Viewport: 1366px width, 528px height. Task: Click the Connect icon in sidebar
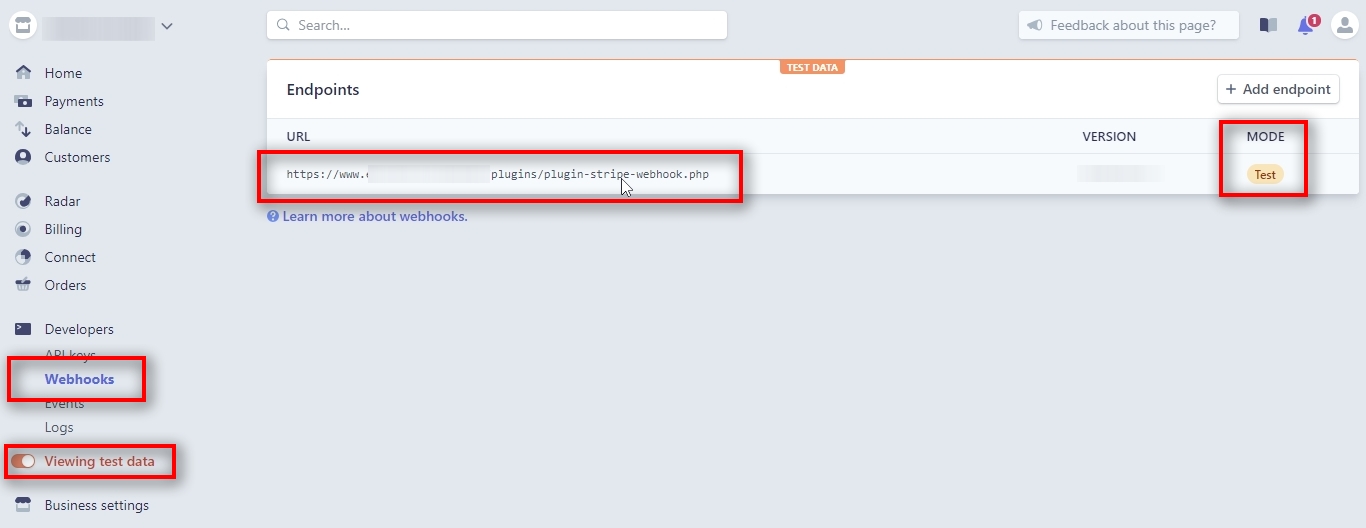[23, 257]
